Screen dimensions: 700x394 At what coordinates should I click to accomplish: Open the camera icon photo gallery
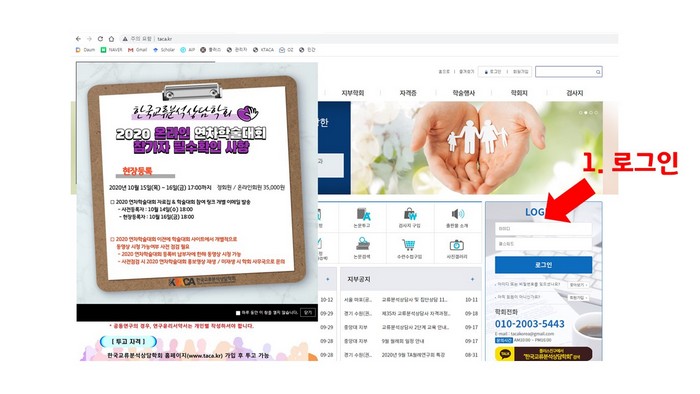tap(457, 245)
